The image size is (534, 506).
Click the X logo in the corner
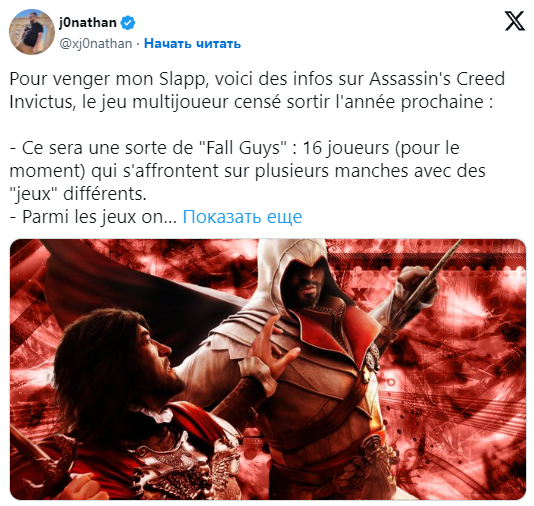515,21
